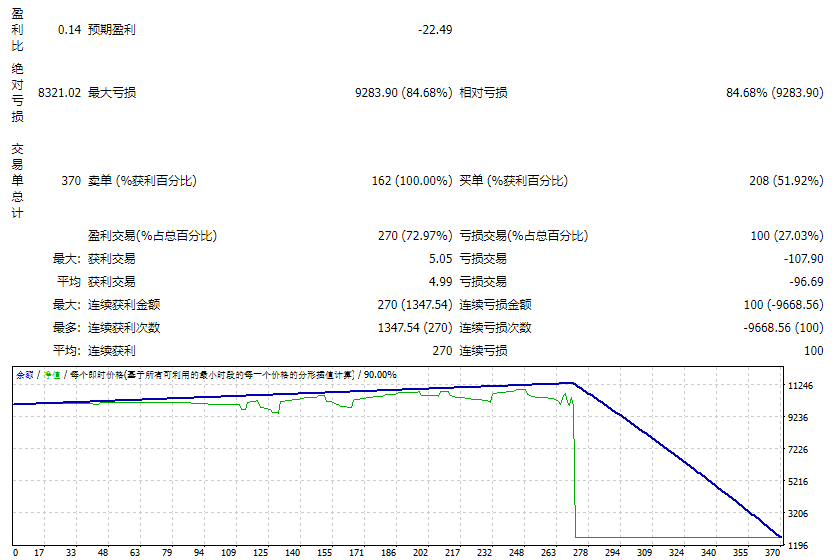The width and height of the screenshot is (834, 560).
Task: Click the vertical "交易单总计" heading
Action: [18, 181]
